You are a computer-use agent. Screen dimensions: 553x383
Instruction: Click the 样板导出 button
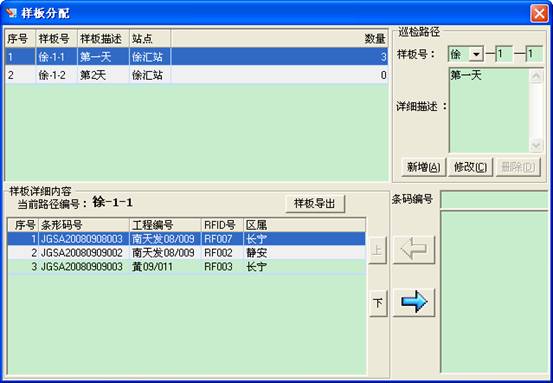[x=315, y=203]
